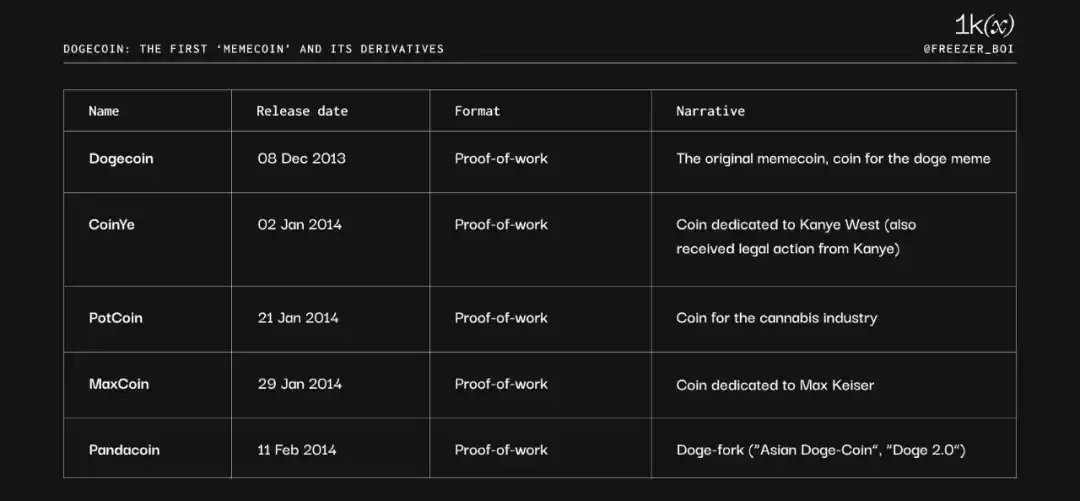The height and width of the screenshot is (501, 1080).
Task: Select the 29 Jan 2014 date cell
Action: point(300,384)
